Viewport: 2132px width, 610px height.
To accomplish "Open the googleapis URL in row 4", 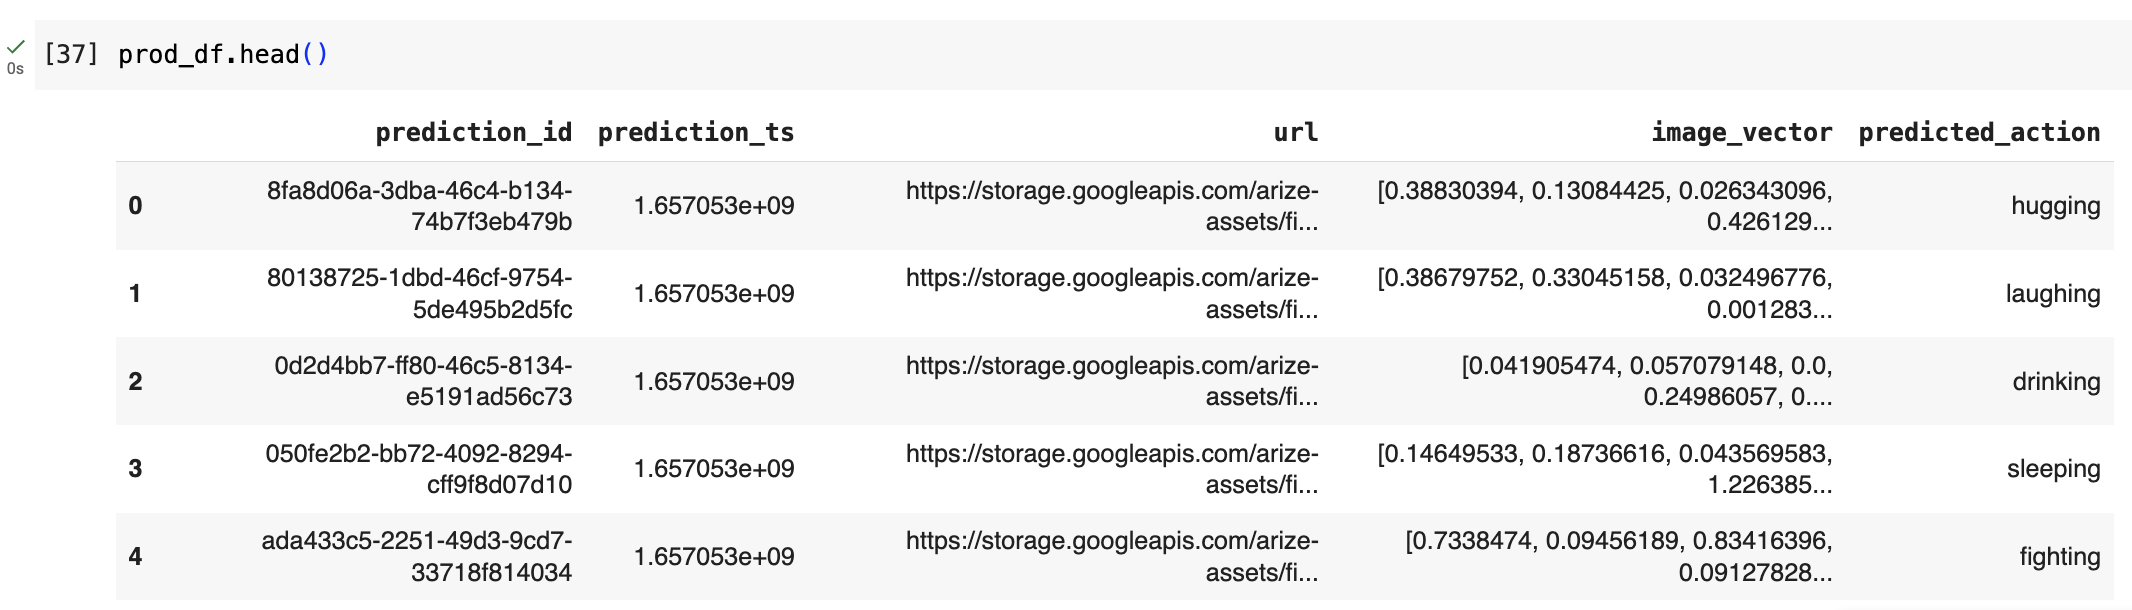I will (x=1112, y=556).
